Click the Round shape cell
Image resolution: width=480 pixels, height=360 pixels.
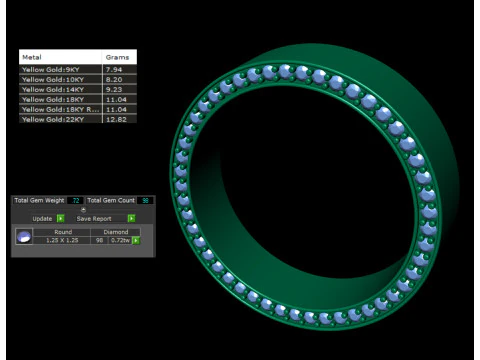62,232
